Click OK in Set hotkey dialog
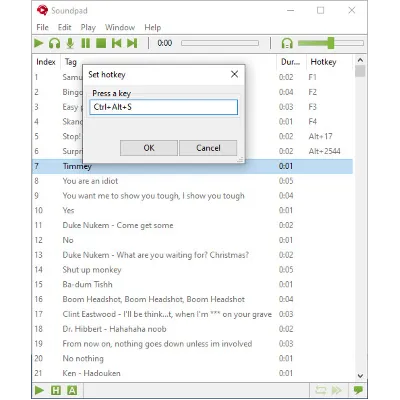The image size is (400, 400). pyautogui.click(x=149, y=148)
